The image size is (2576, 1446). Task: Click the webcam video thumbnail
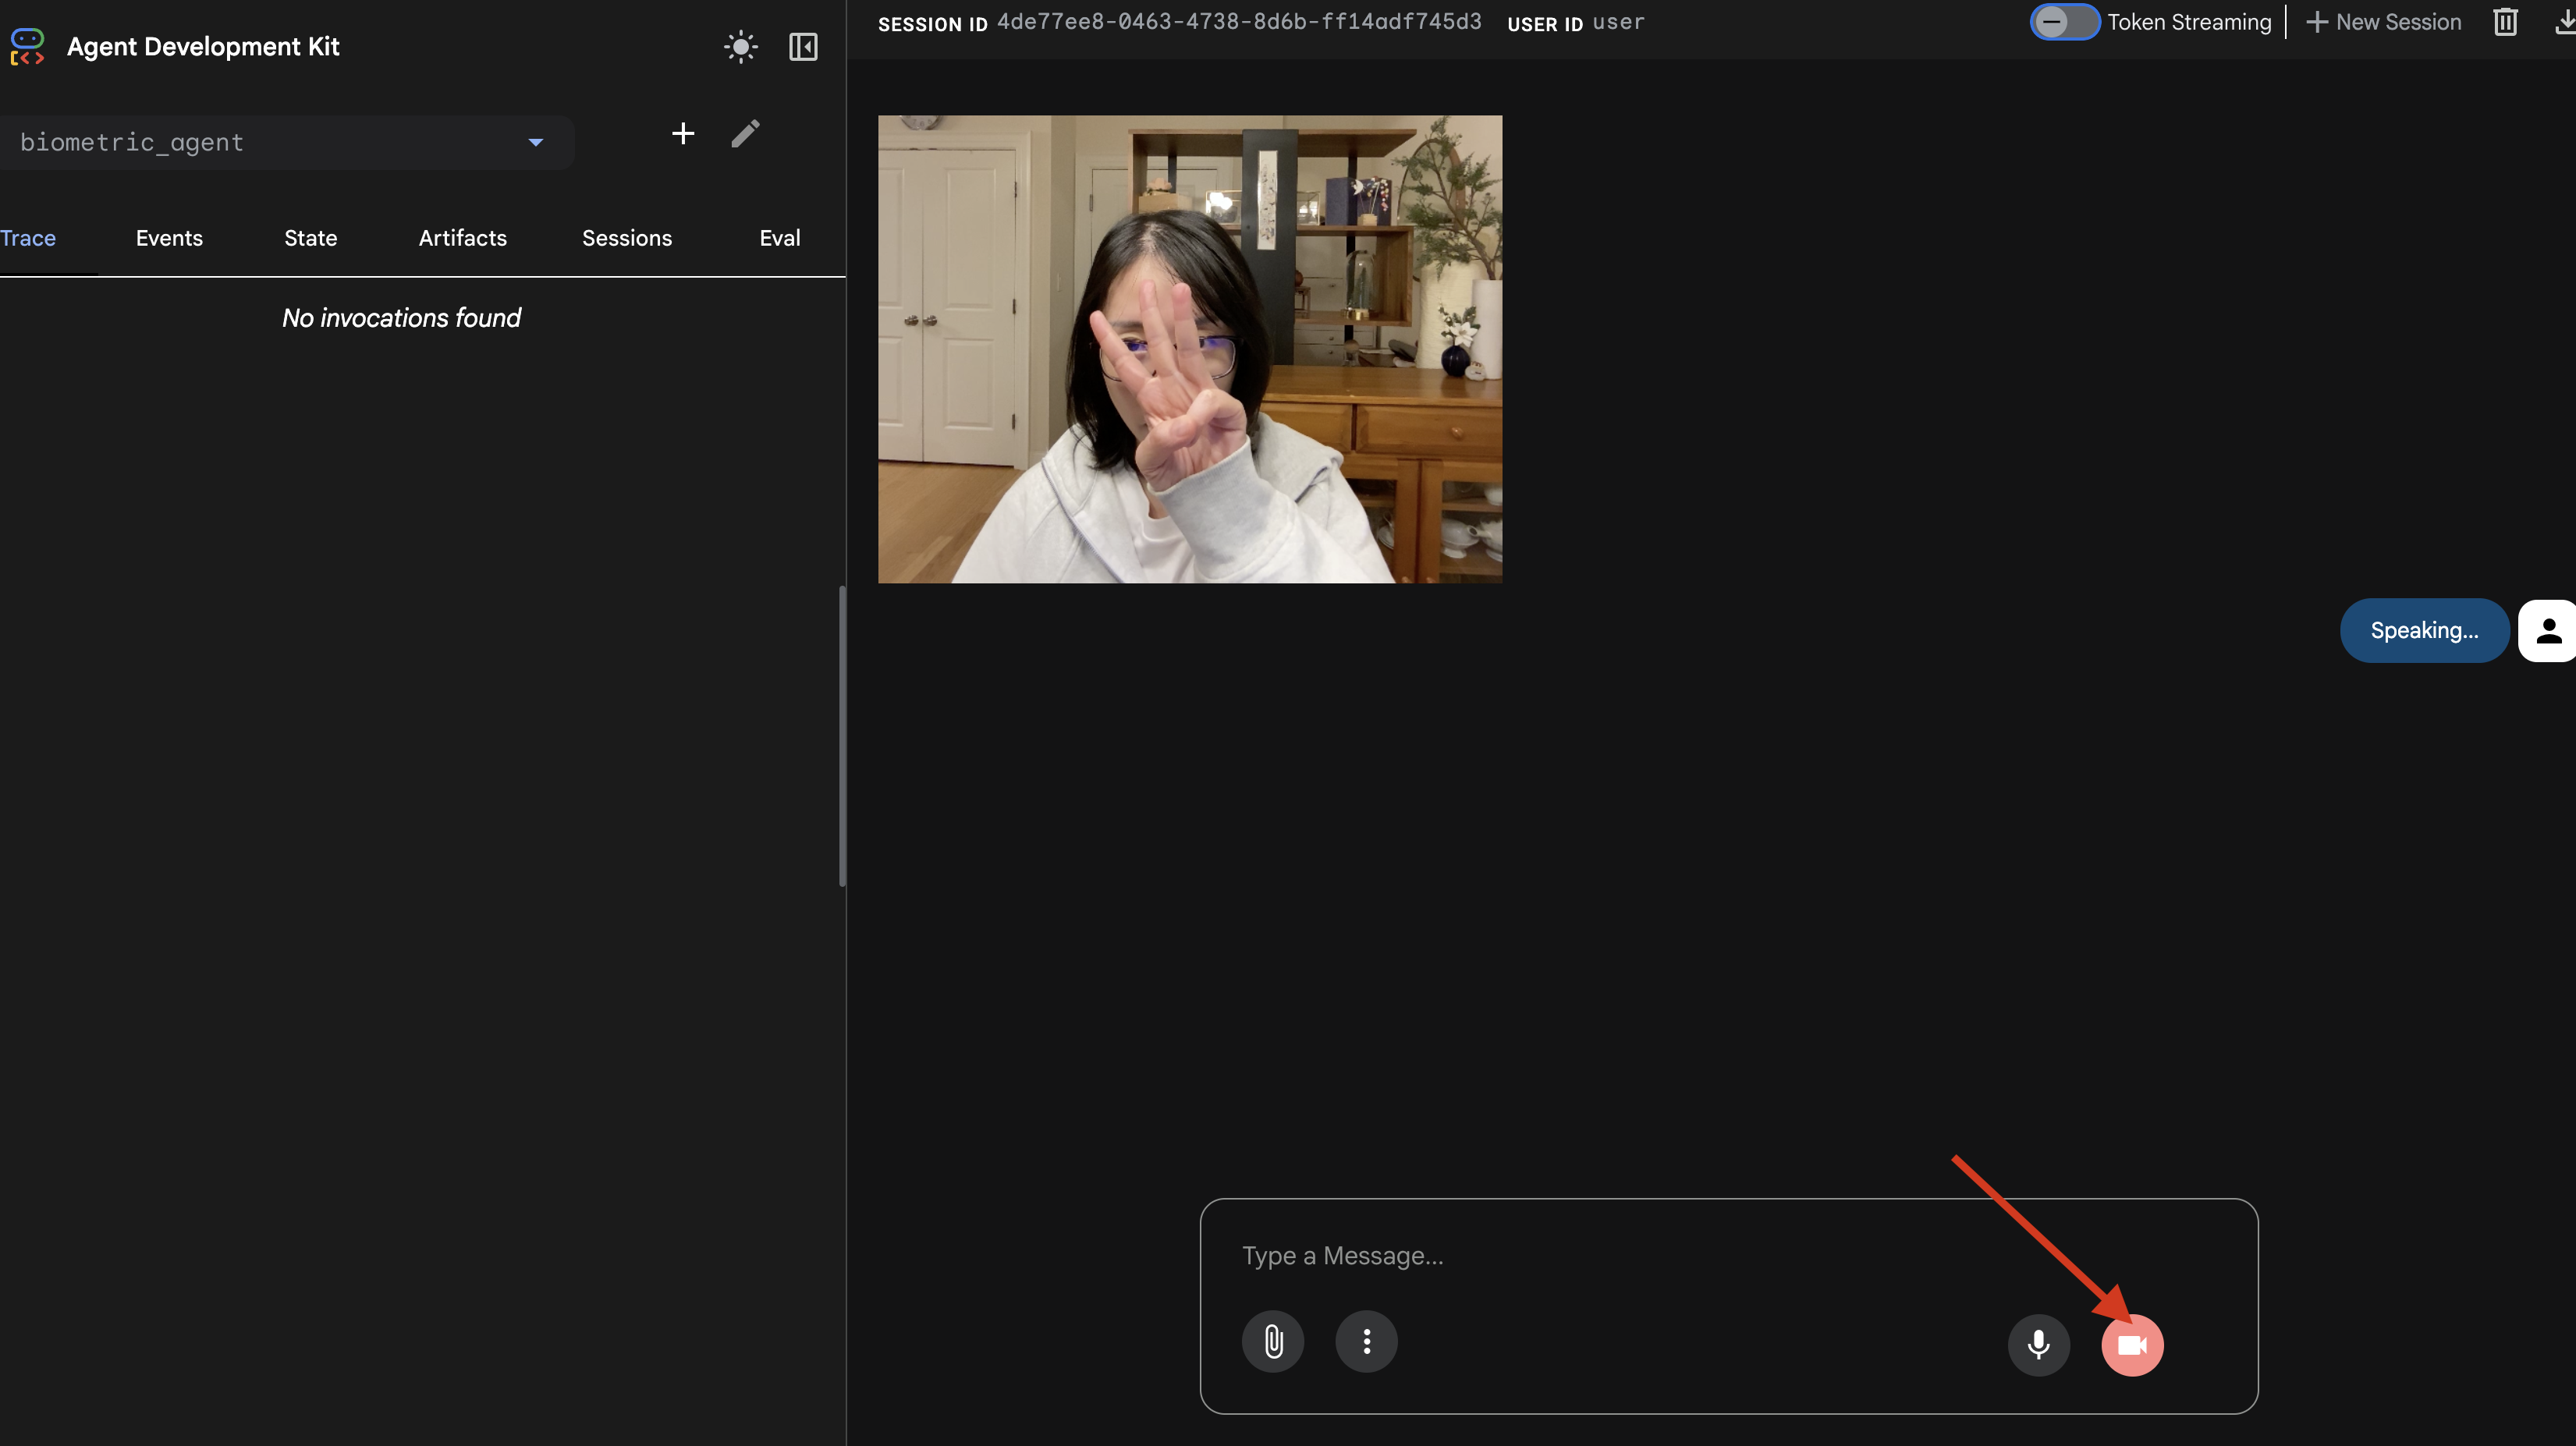[1189, 349]
